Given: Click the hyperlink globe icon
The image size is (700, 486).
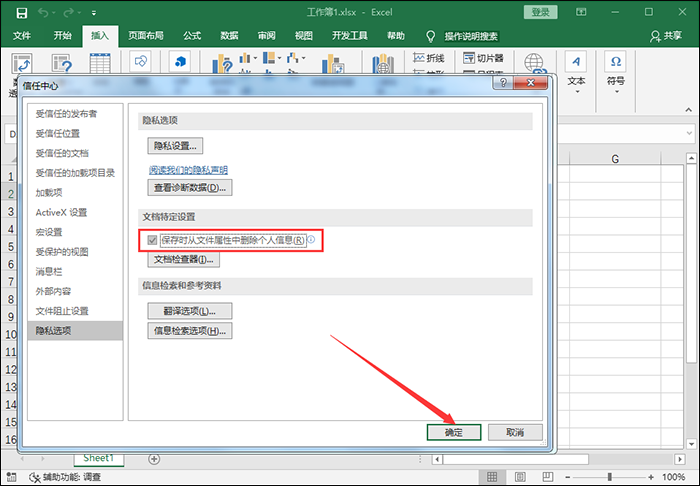Looking at the screenshot, I should [x=534, y=63].
